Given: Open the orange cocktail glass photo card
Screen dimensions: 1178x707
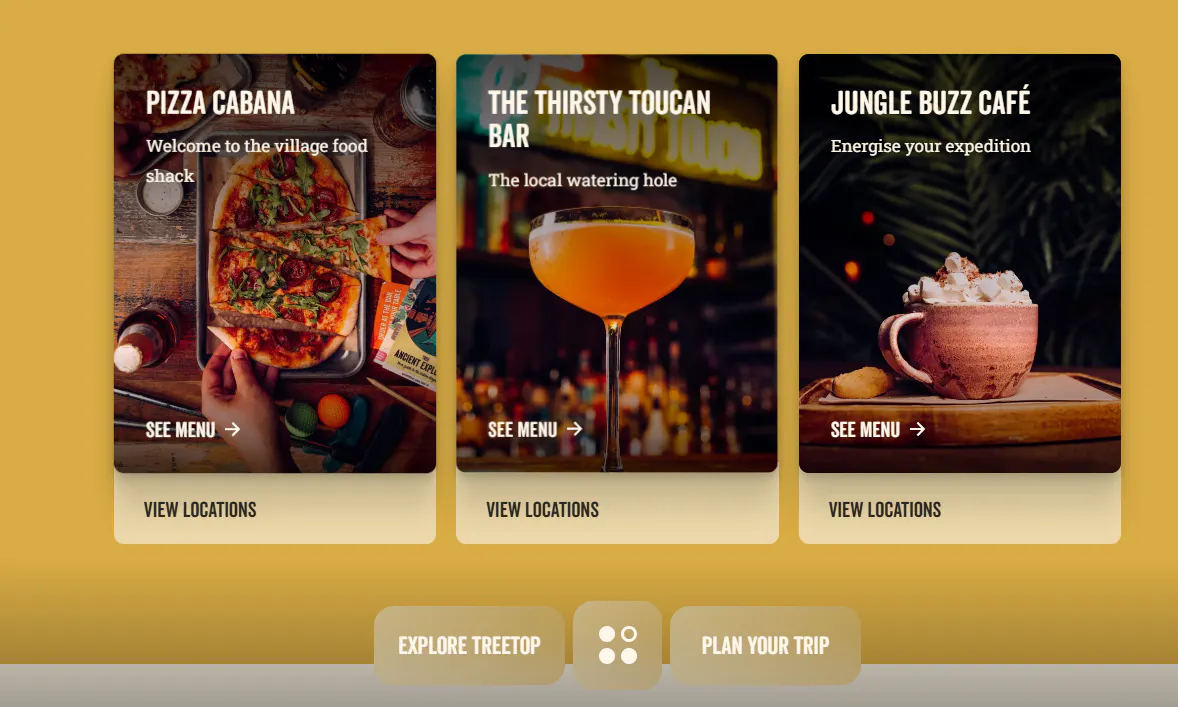Looking at the screenshot, I should click(617, 263).
